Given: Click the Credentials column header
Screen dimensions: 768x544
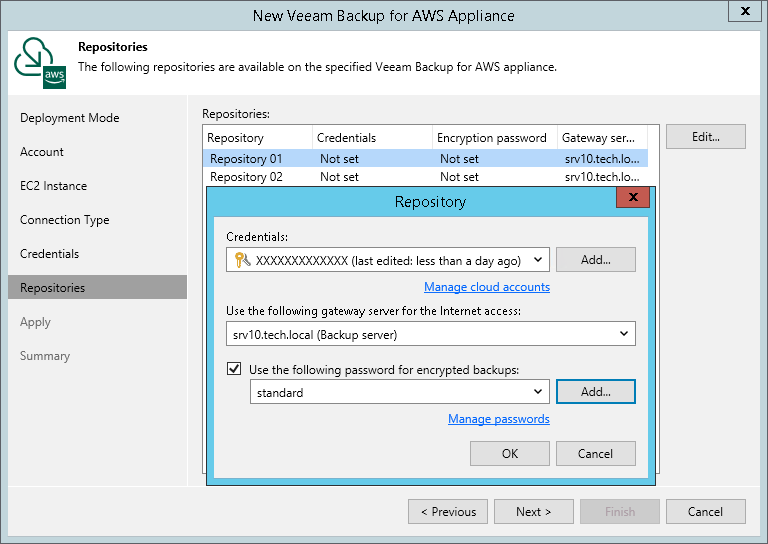Looking at the screenshot, I should [x=372, y=138].
